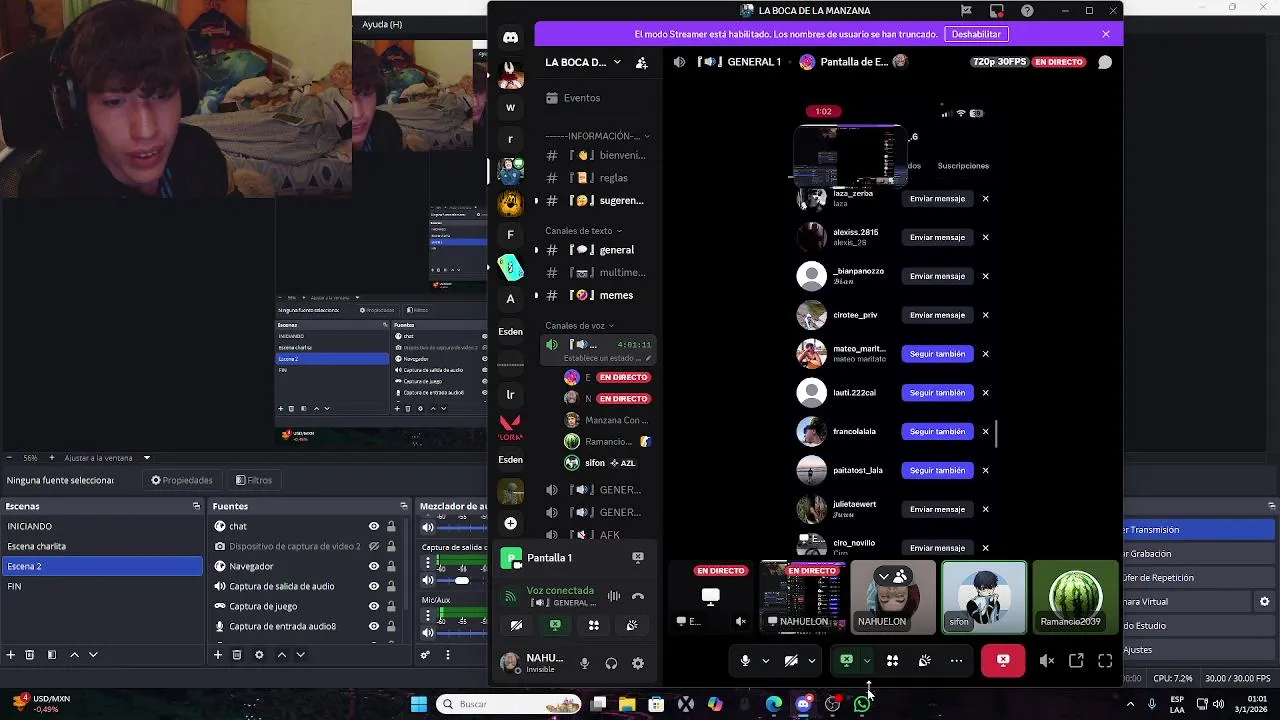Move source up in Fuentes list
This screenshot has width=1280, height=720.
click(282, 655)
